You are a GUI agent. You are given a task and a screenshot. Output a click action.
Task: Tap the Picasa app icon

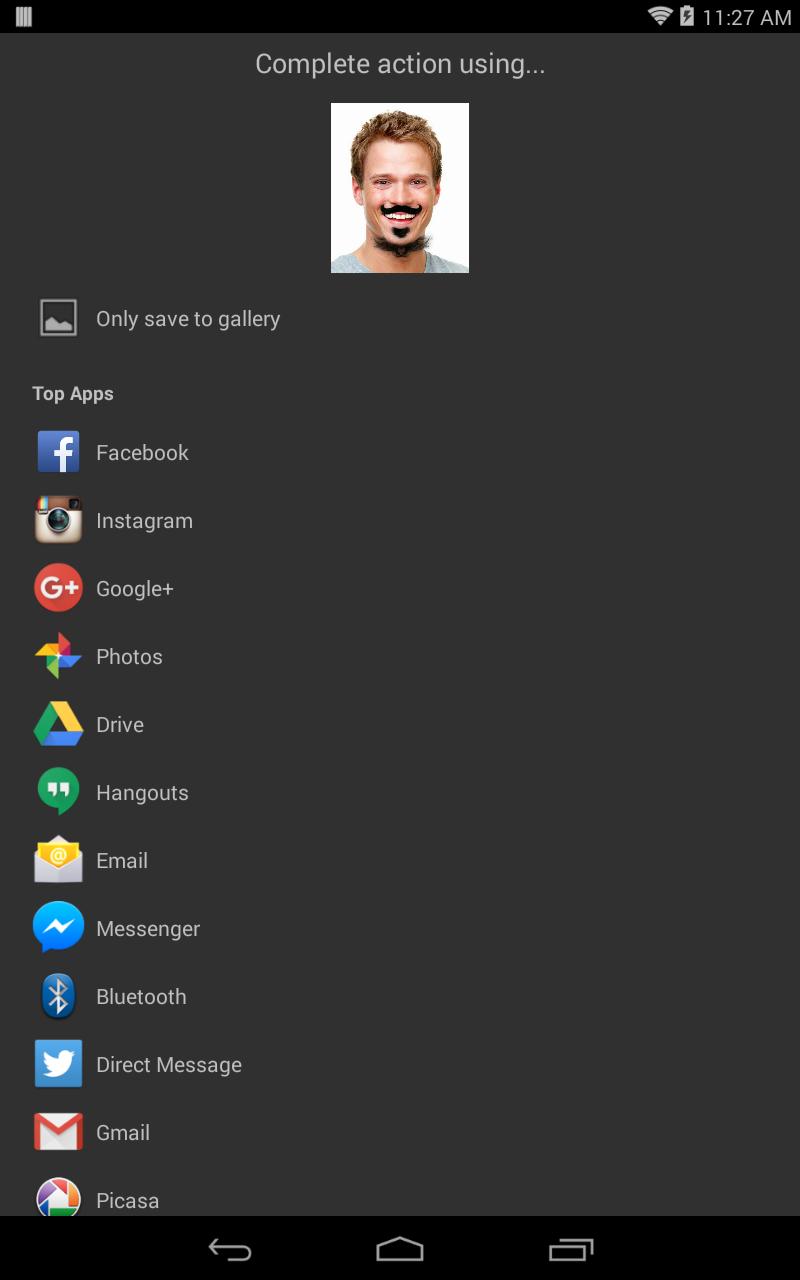point(58,1197)
